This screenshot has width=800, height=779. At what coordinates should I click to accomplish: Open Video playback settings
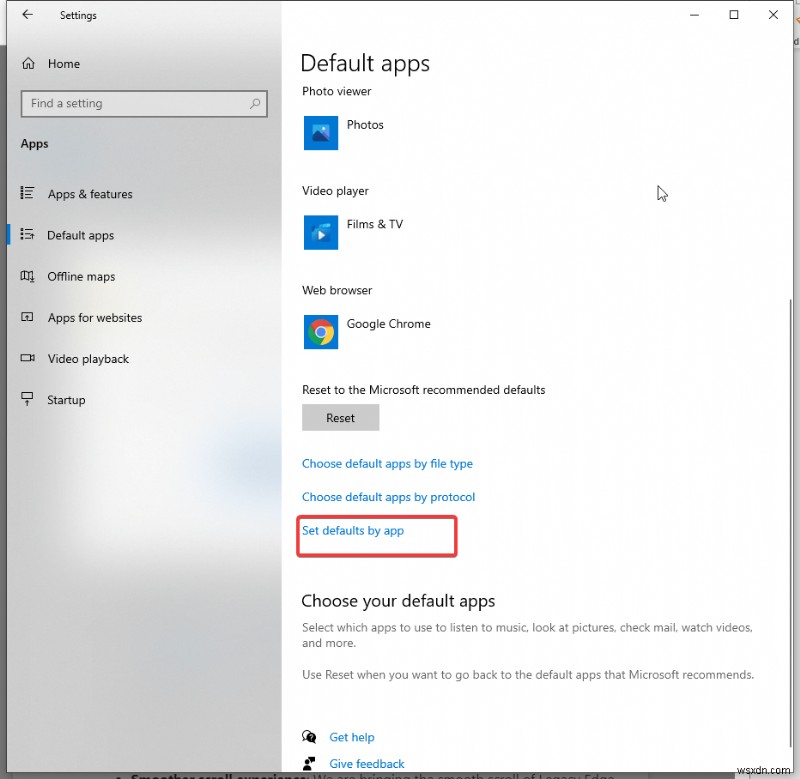coord(88,358)
